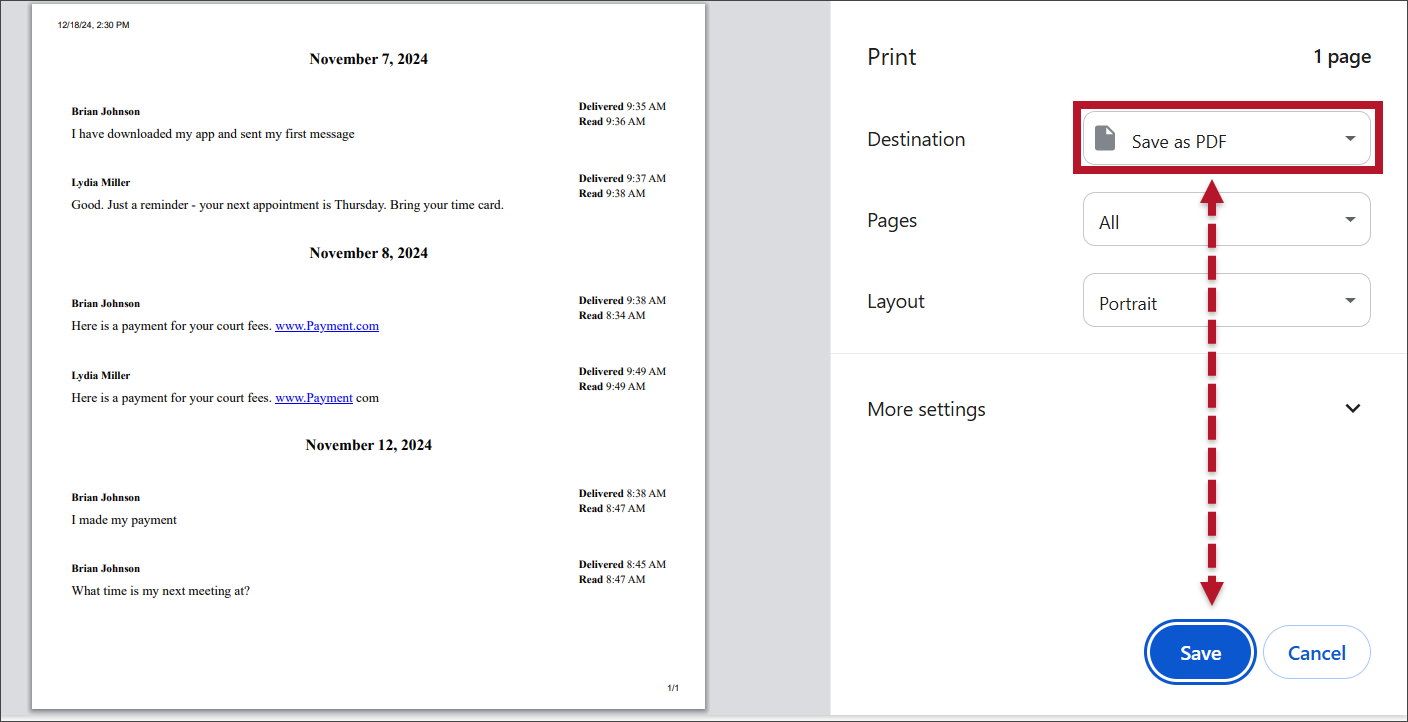Click the PDF file icon in Destination field
The image size is (1408, 722).
tap(1105, 139)
